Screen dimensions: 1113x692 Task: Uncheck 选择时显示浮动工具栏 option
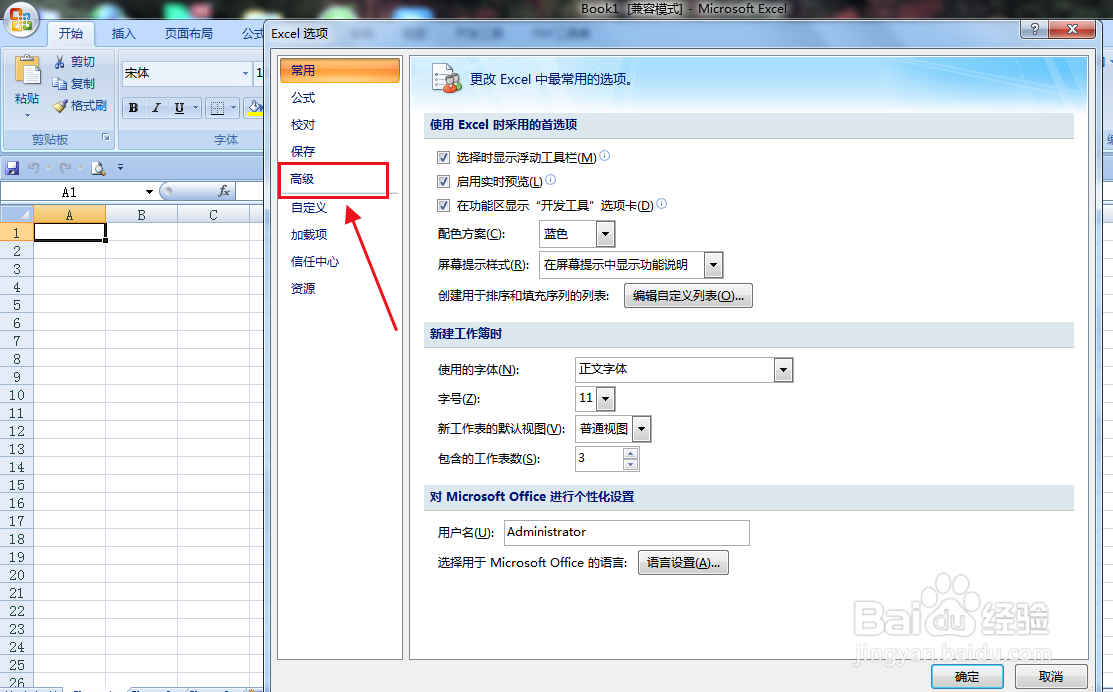point(443,157)
